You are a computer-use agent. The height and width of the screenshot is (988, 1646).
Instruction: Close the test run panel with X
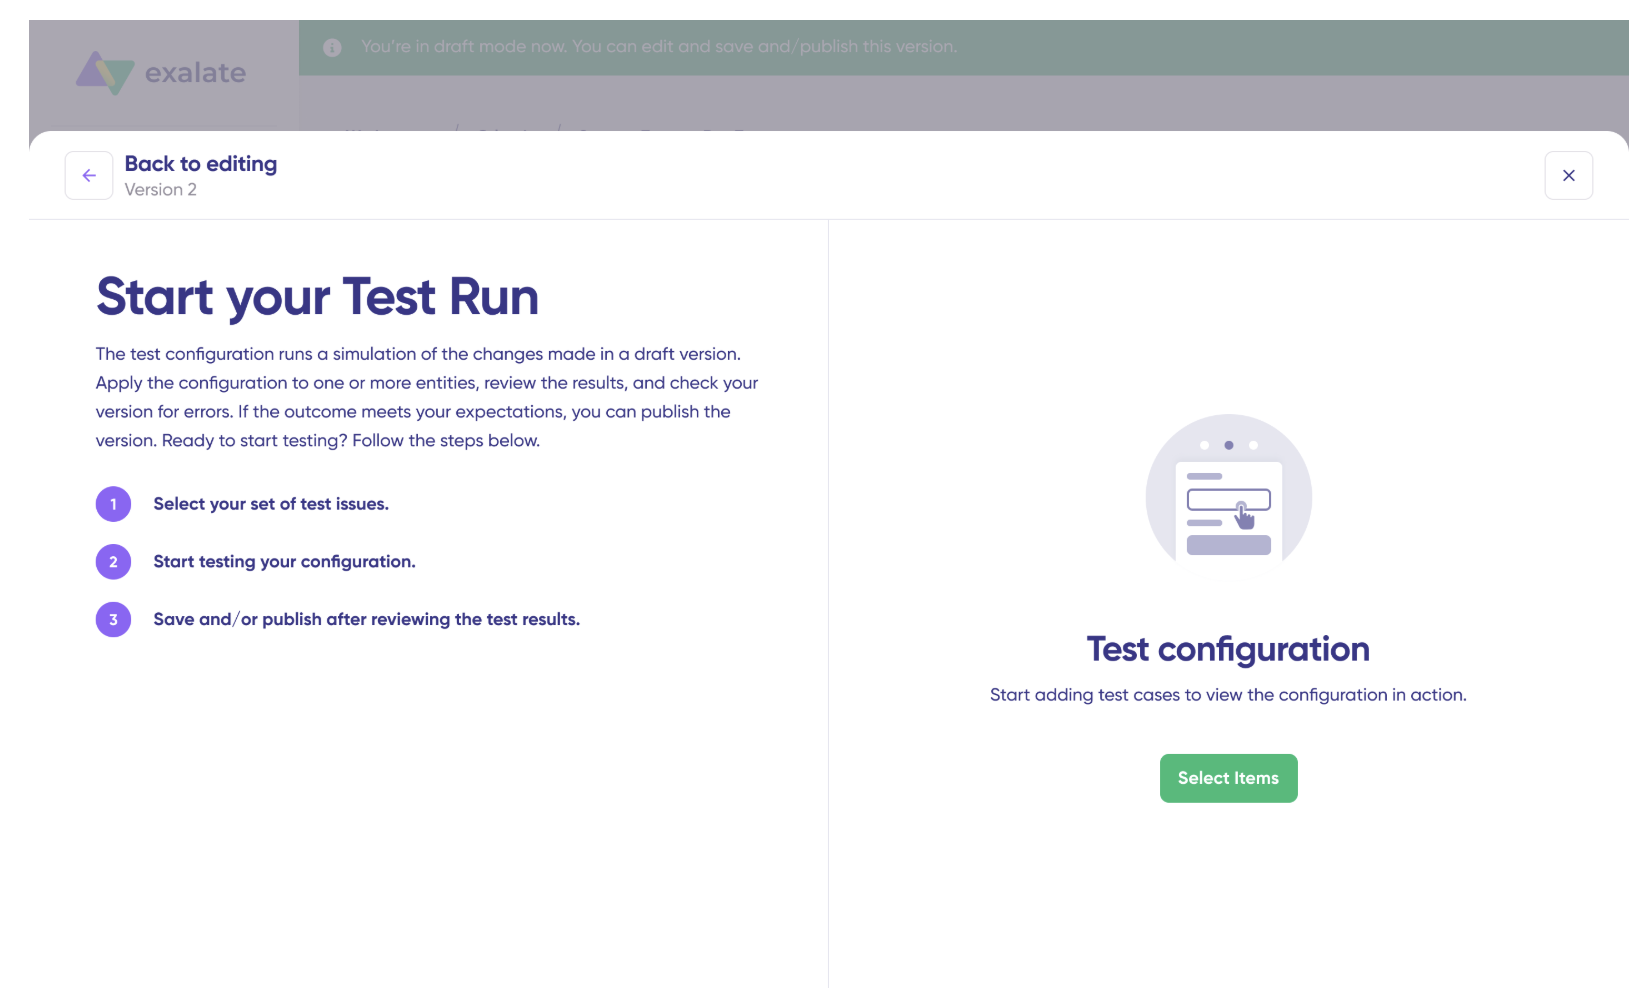coord(1569,176)
